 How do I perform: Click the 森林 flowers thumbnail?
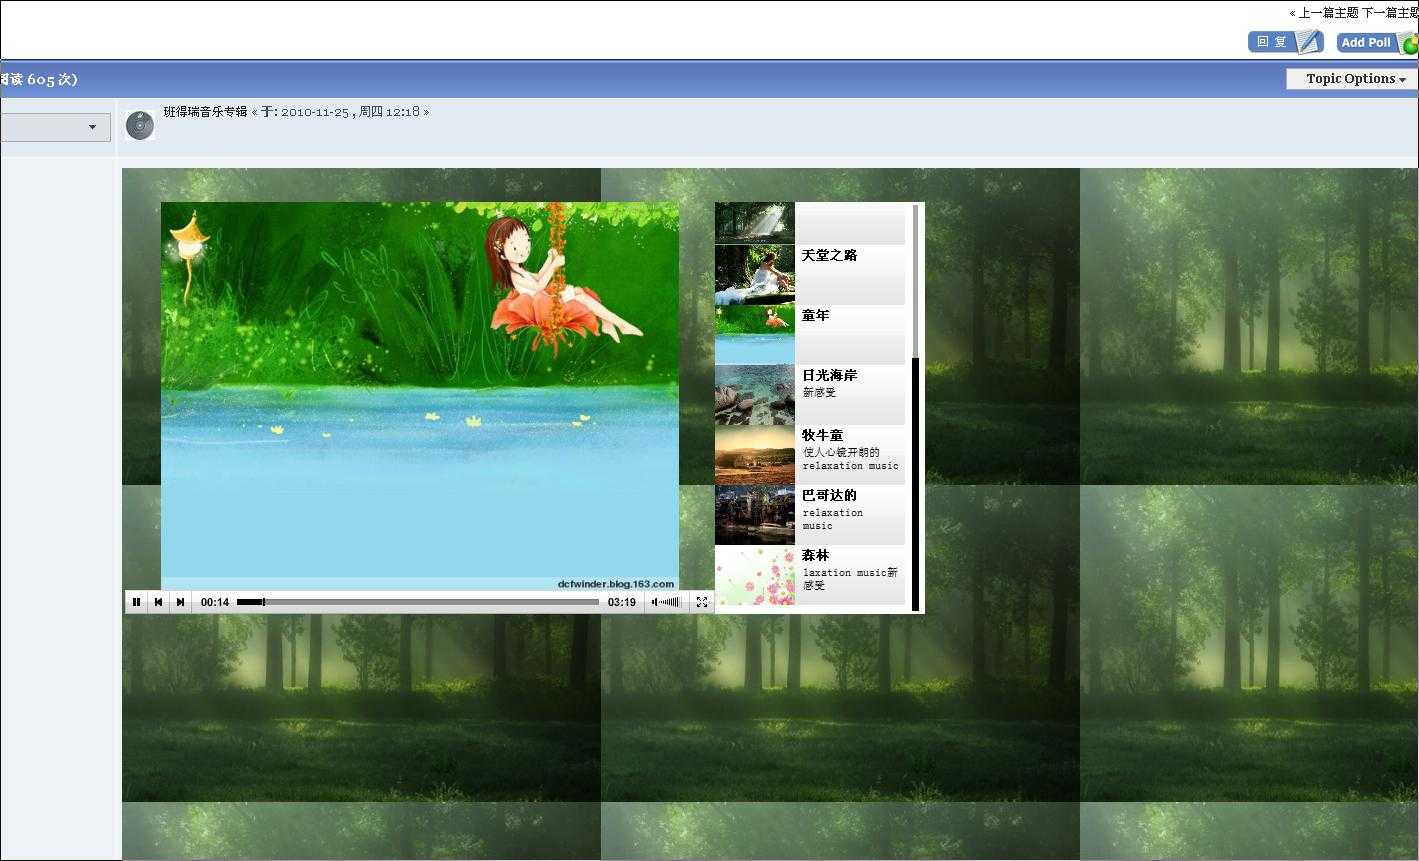click(755, 575)
